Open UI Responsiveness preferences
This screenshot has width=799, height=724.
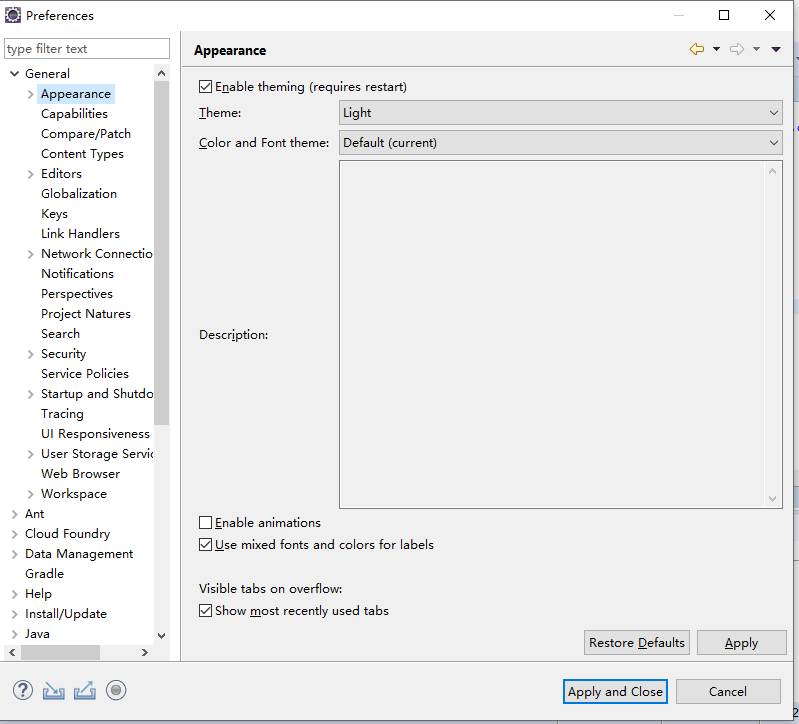tap(95, 434)
